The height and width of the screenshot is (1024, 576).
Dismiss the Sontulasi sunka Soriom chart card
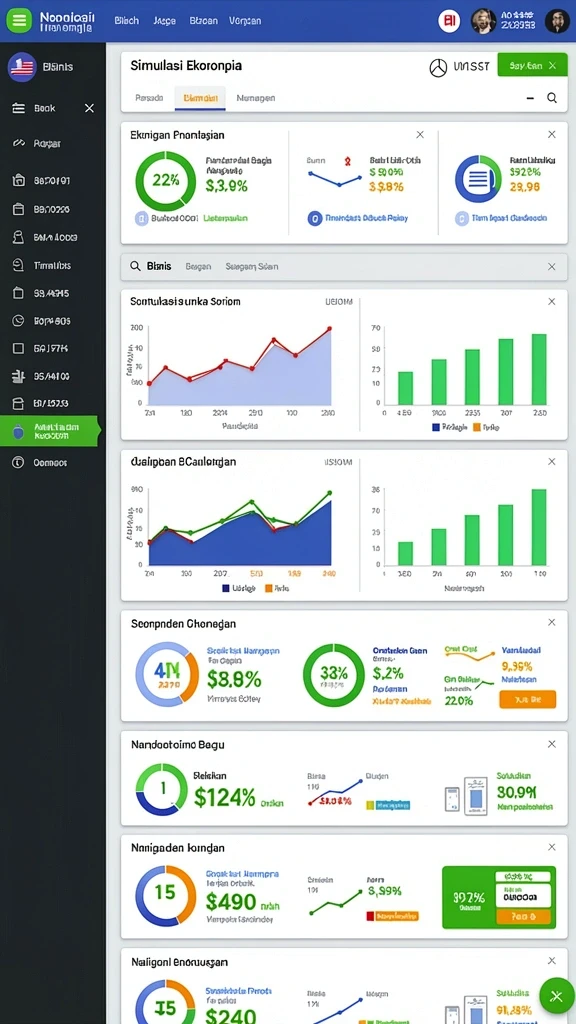552,302
